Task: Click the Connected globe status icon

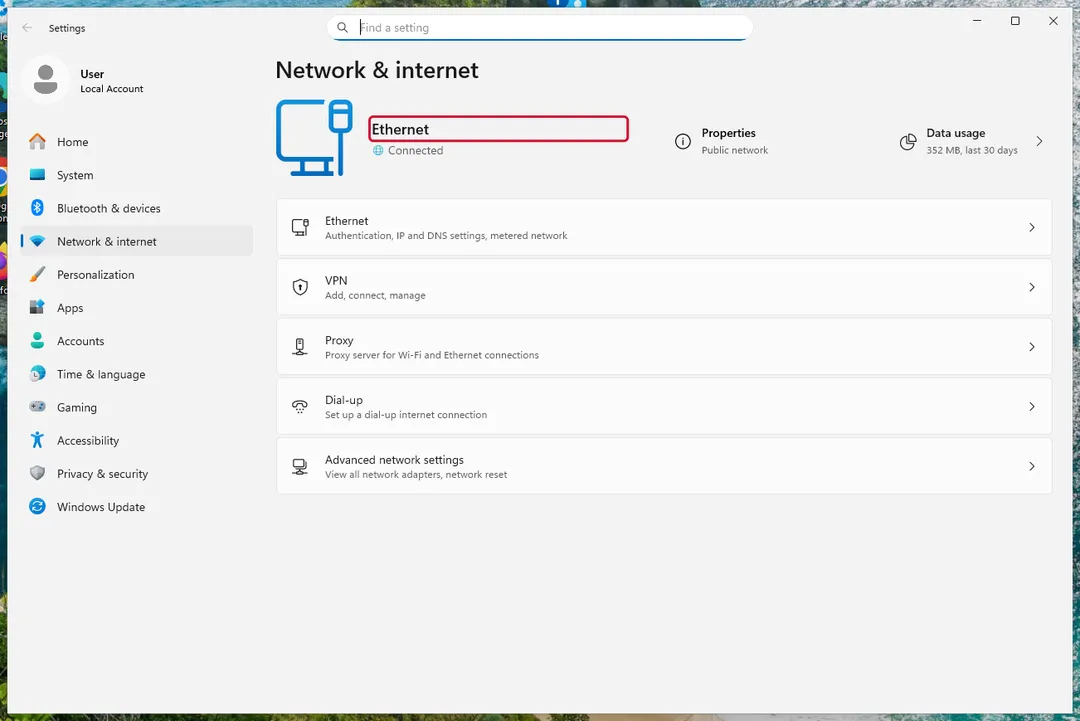Action: (378, 150)
